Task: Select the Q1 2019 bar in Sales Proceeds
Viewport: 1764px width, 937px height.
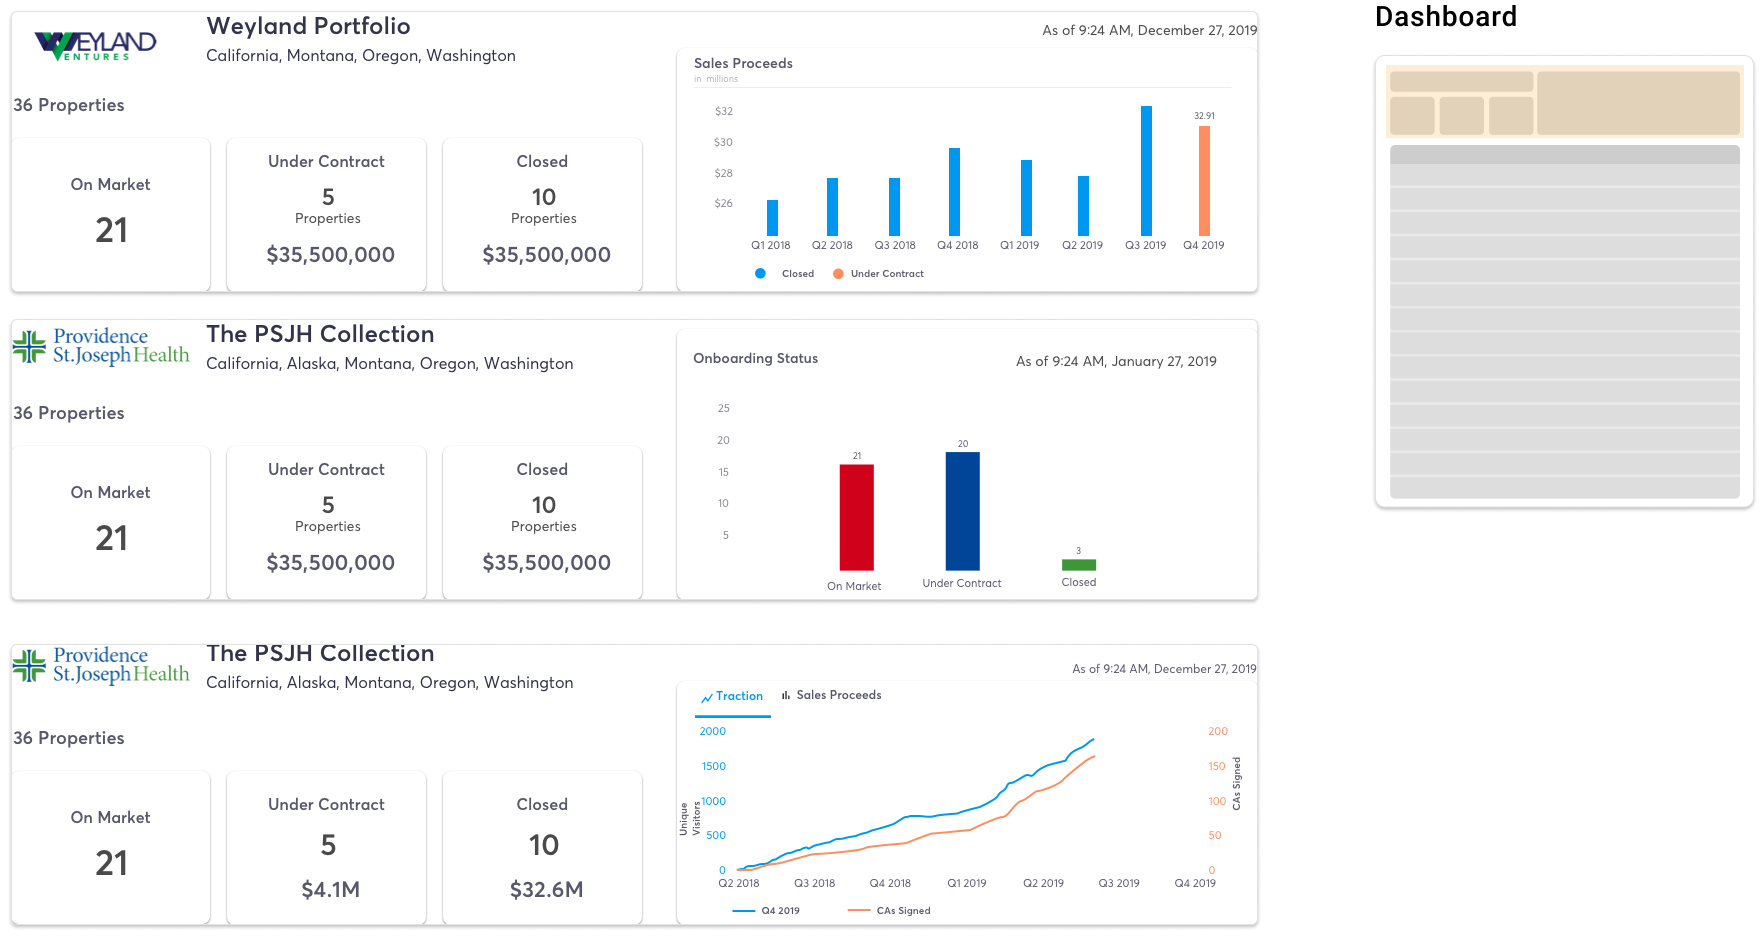Action: (x=1026, y=198)
